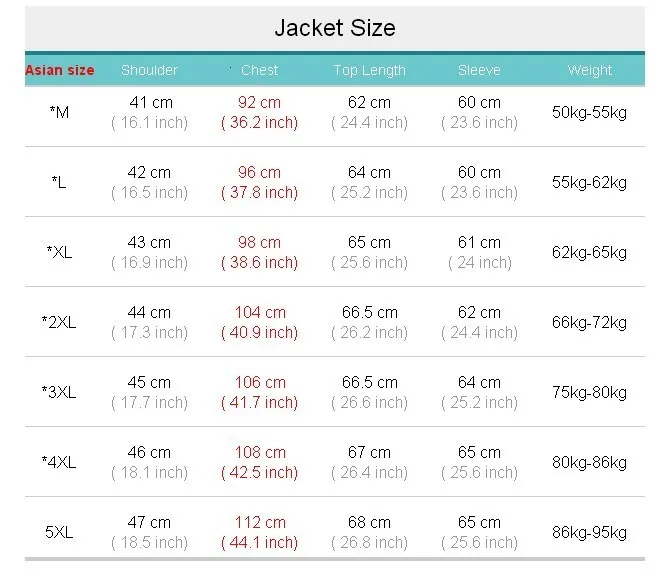661x571 pixels.
Task: Click the red 92 cm chest value
Action: tap(259, 102)
